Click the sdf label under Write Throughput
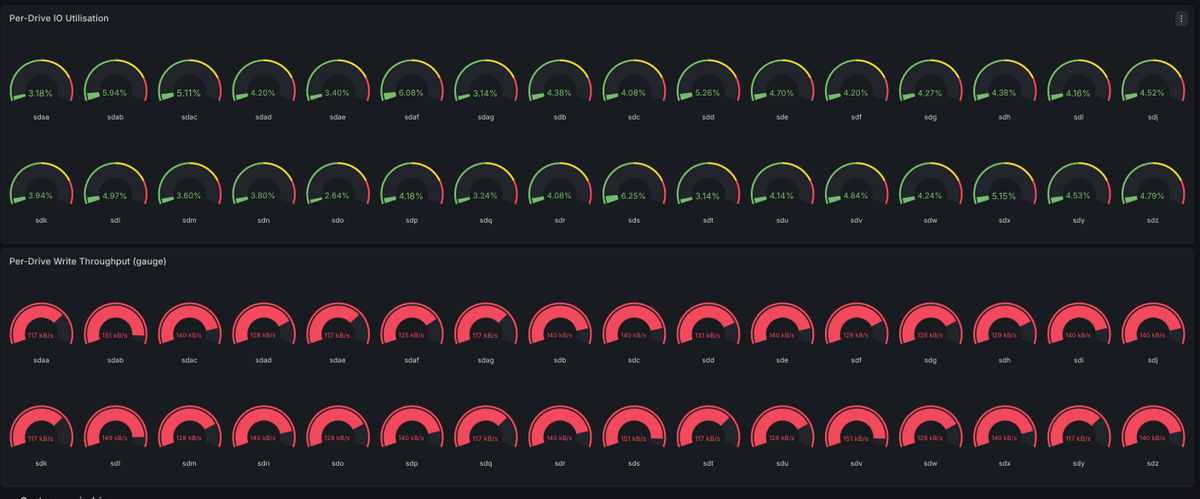 click(857, 362)
